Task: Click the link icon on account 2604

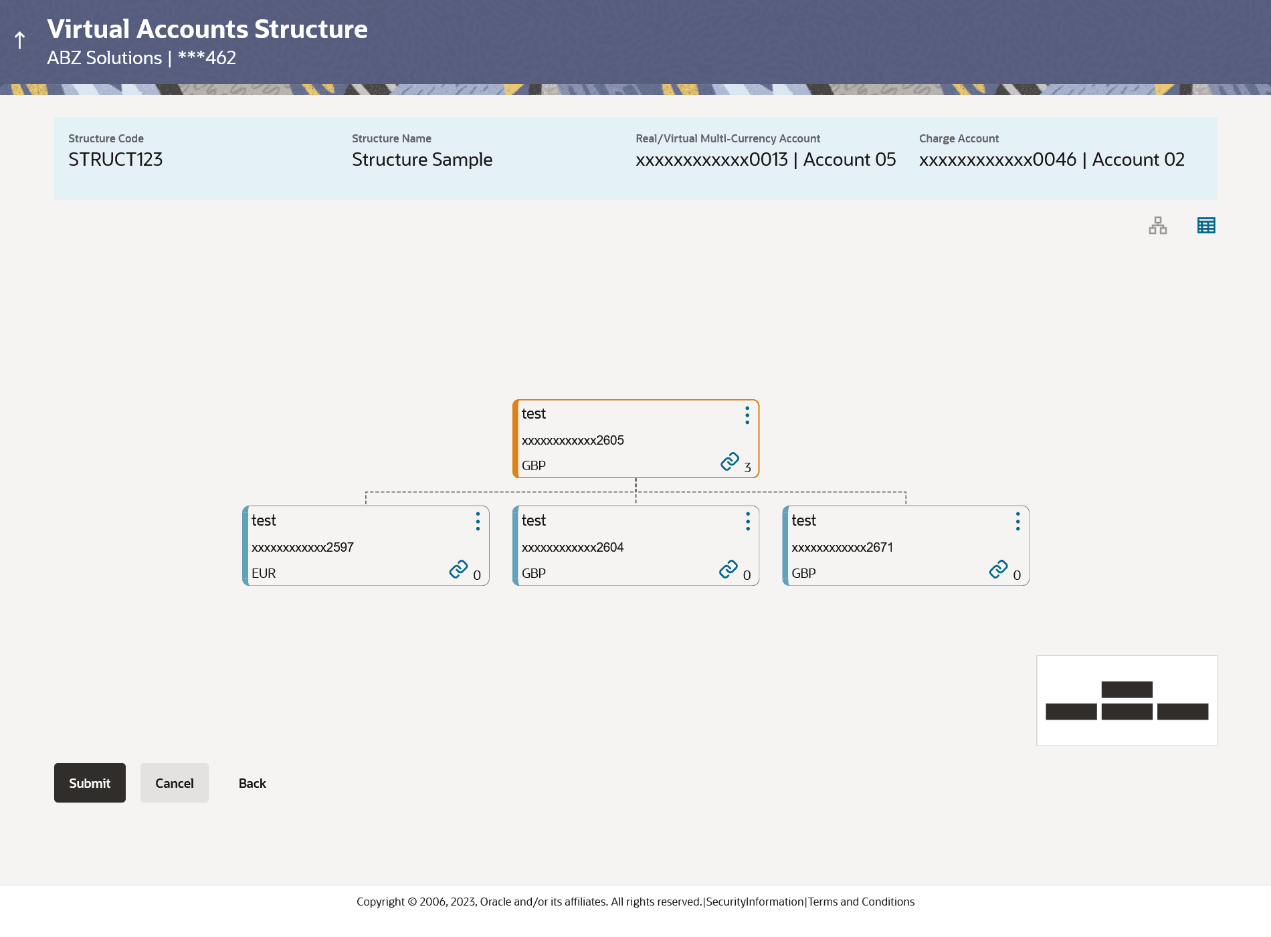Action: pos(729,569)
